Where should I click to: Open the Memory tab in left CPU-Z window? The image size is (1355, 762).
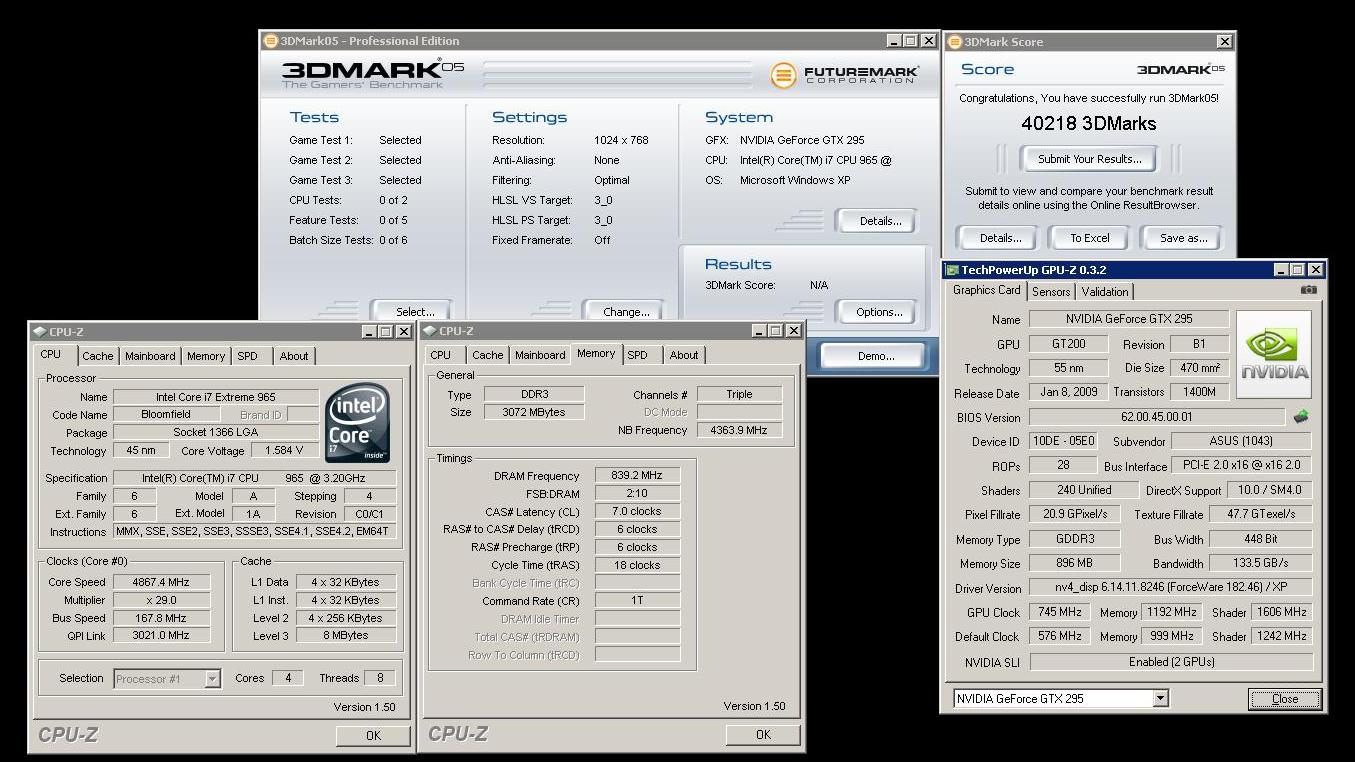(206, 356)
